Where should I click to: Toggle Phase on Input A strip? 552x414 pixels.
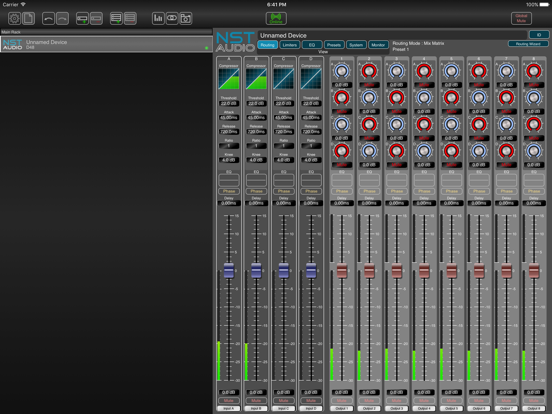pos(229,191)
